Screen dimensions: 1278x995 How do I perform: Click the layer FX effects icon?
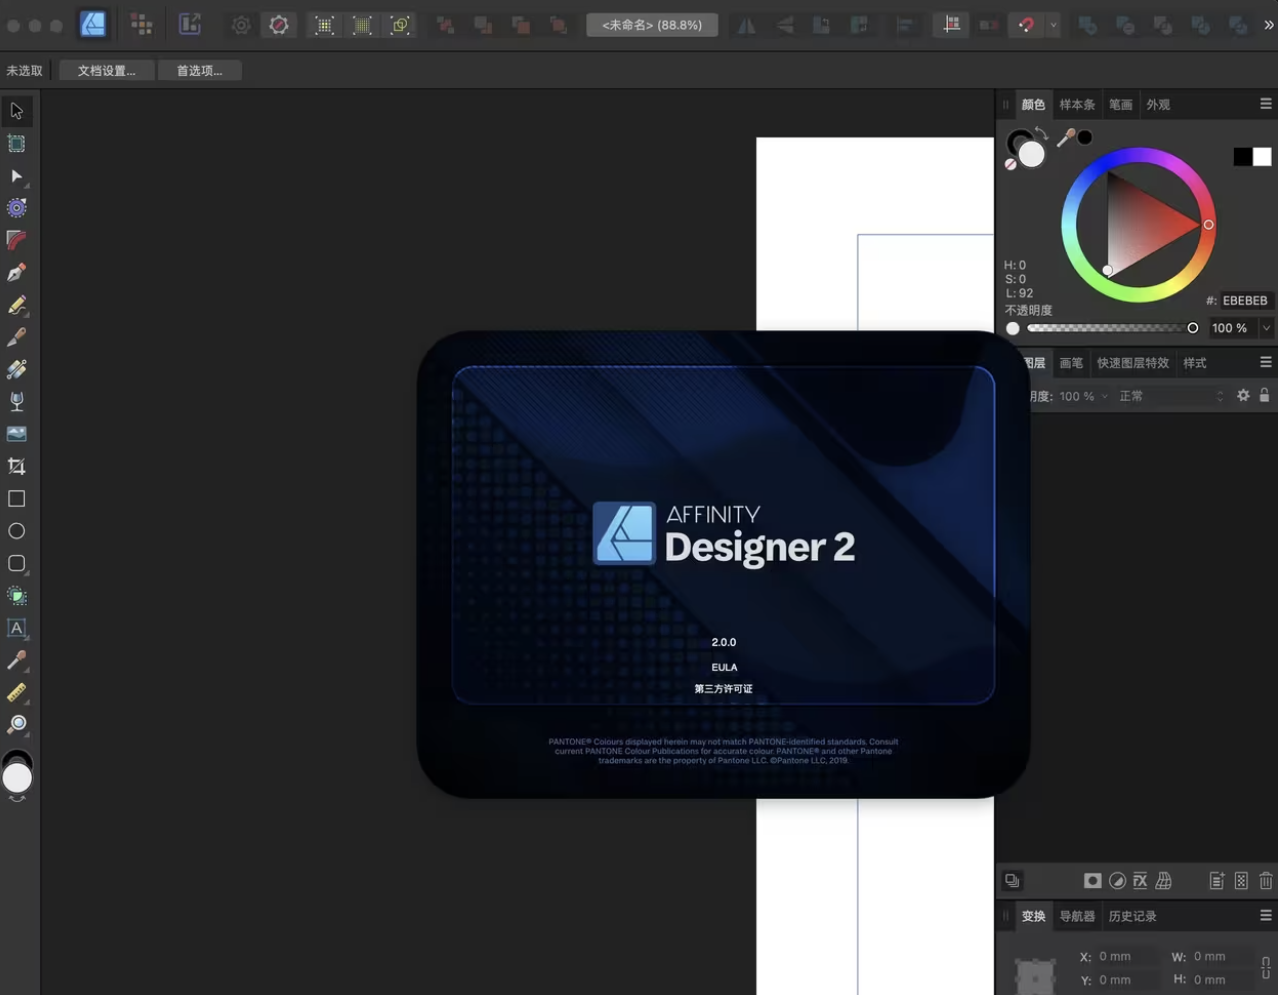1140,881
